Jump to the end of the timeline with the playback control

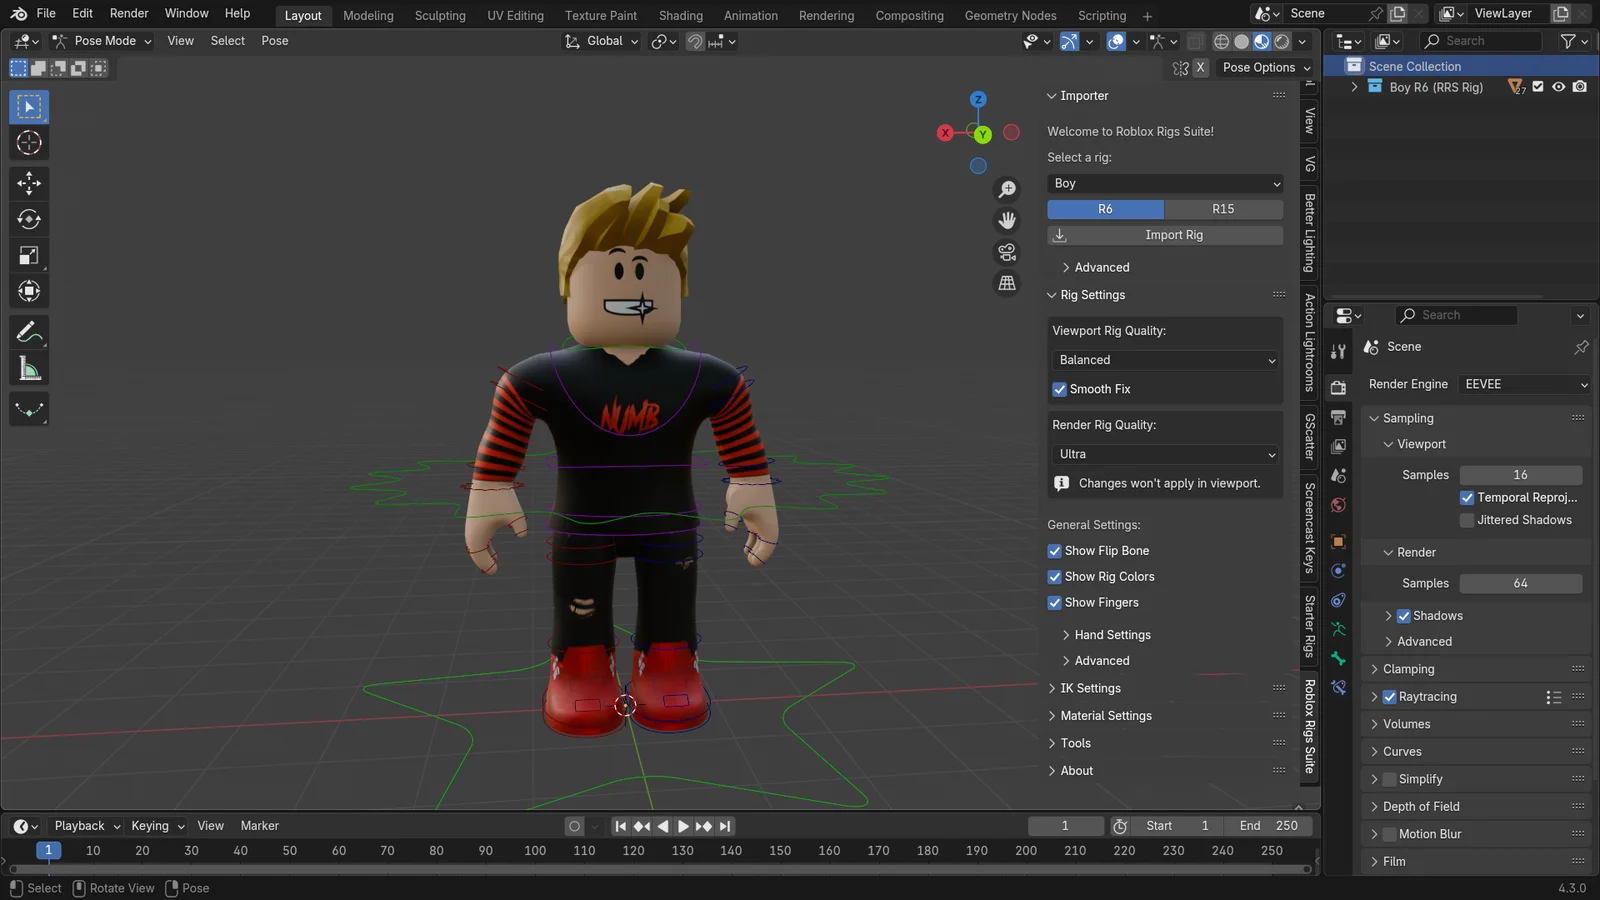click(725, 826)
